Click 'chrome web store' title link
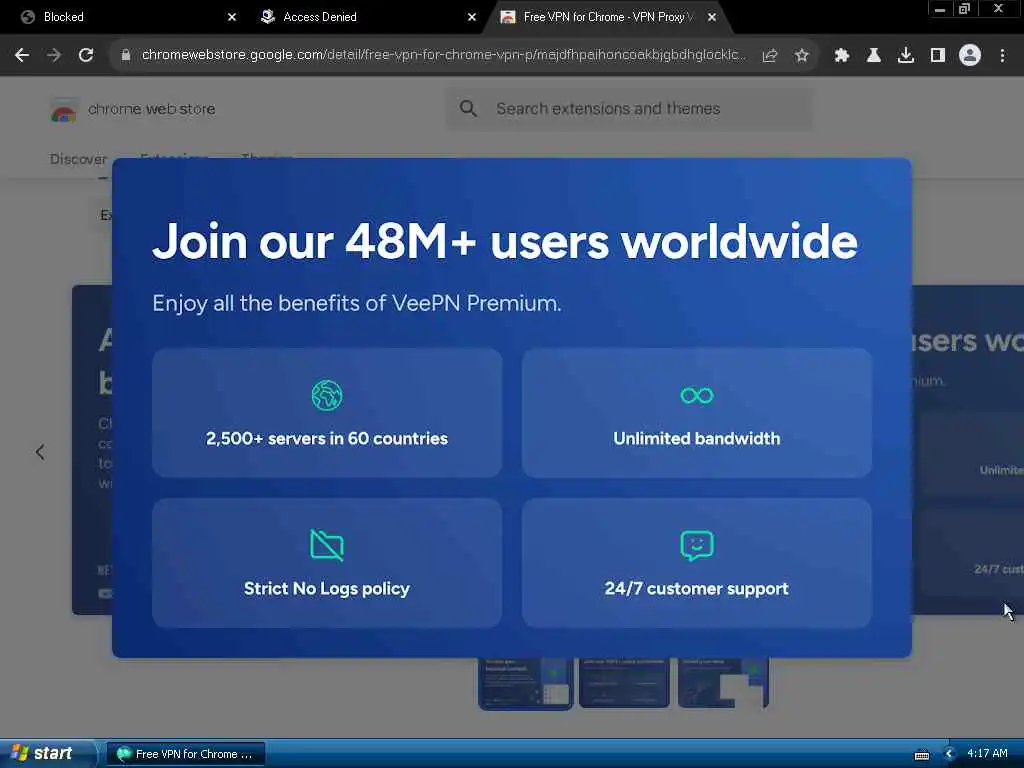 coord(152,109)
